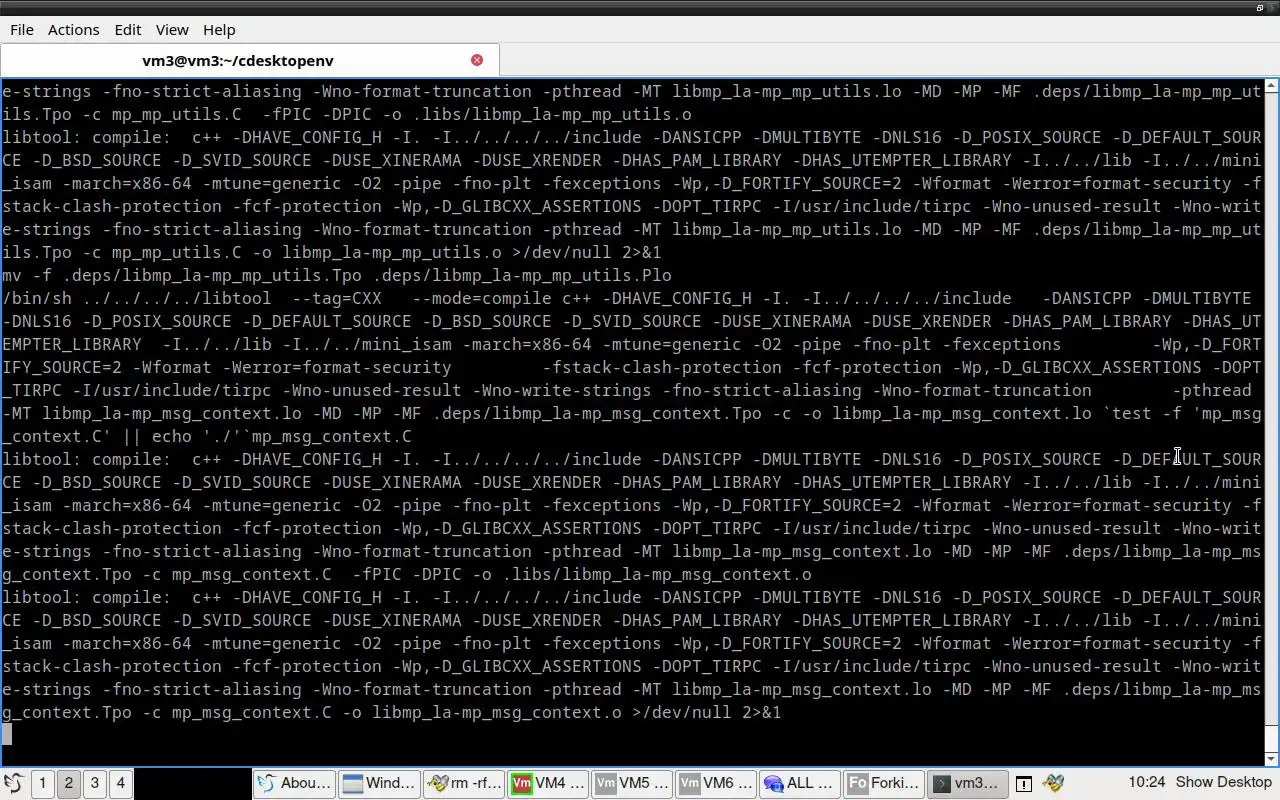
Task: Open the 'Forki...' taskbar window
Action: pos(884,783)
